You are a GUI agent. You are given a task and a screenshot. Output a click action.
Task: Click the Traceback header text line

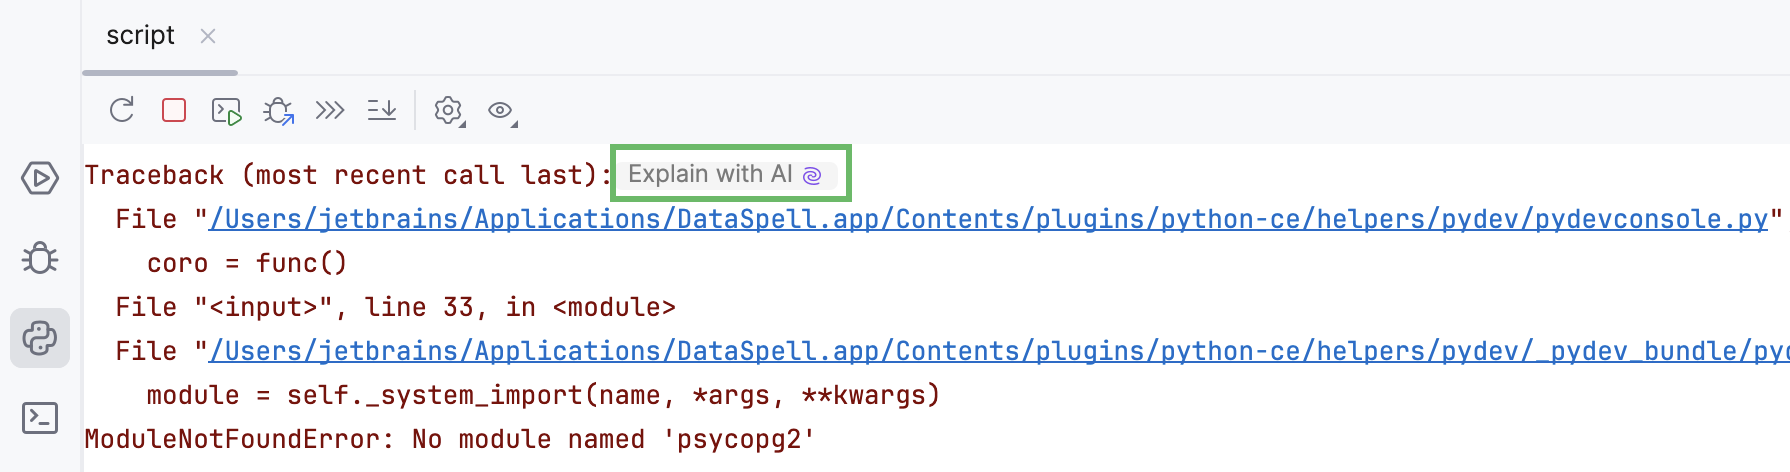coord(346,175)
